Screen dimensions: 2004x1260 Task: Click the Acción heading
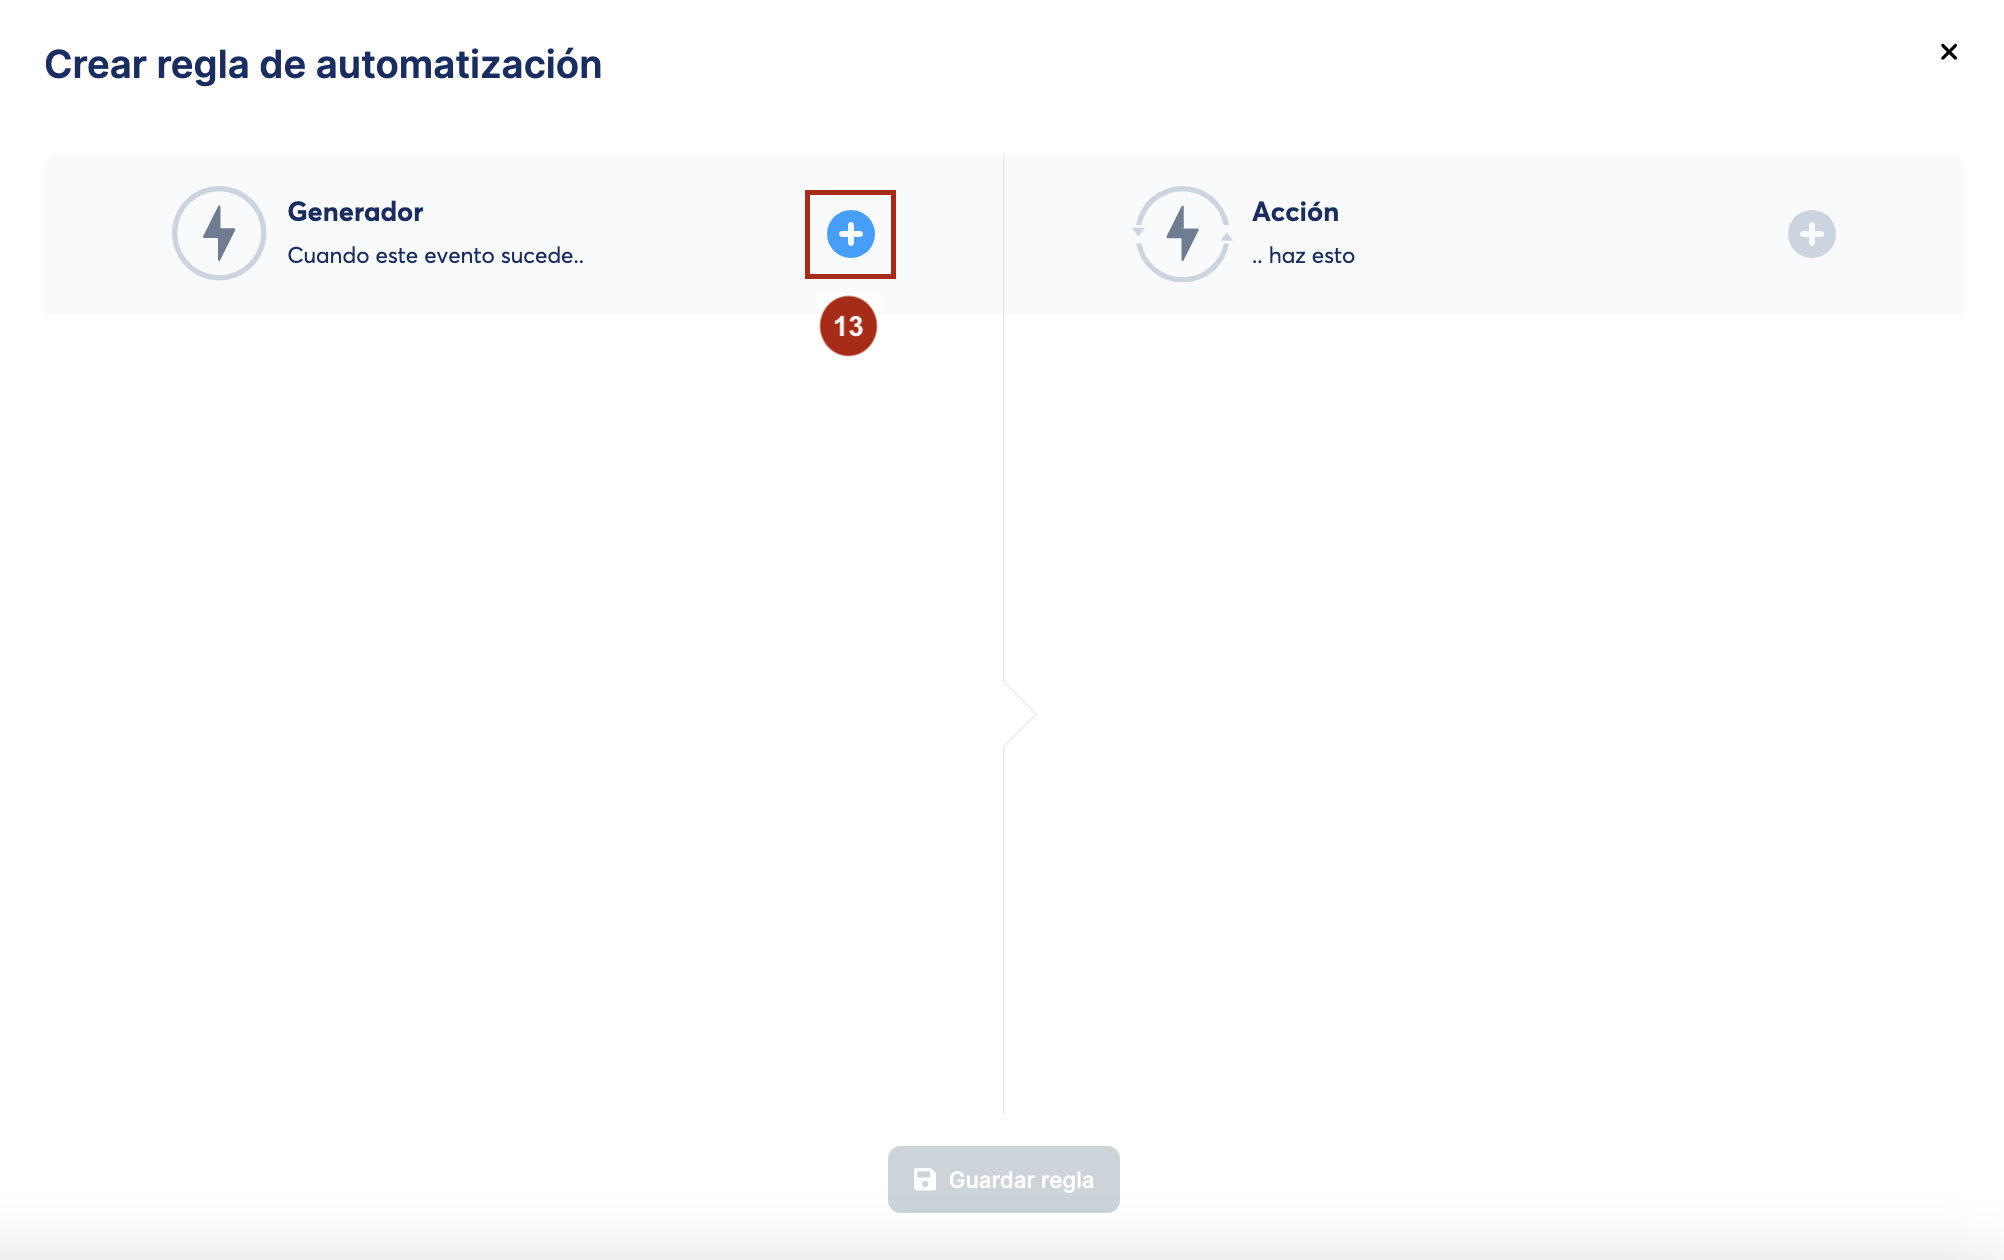[1295, 212]
